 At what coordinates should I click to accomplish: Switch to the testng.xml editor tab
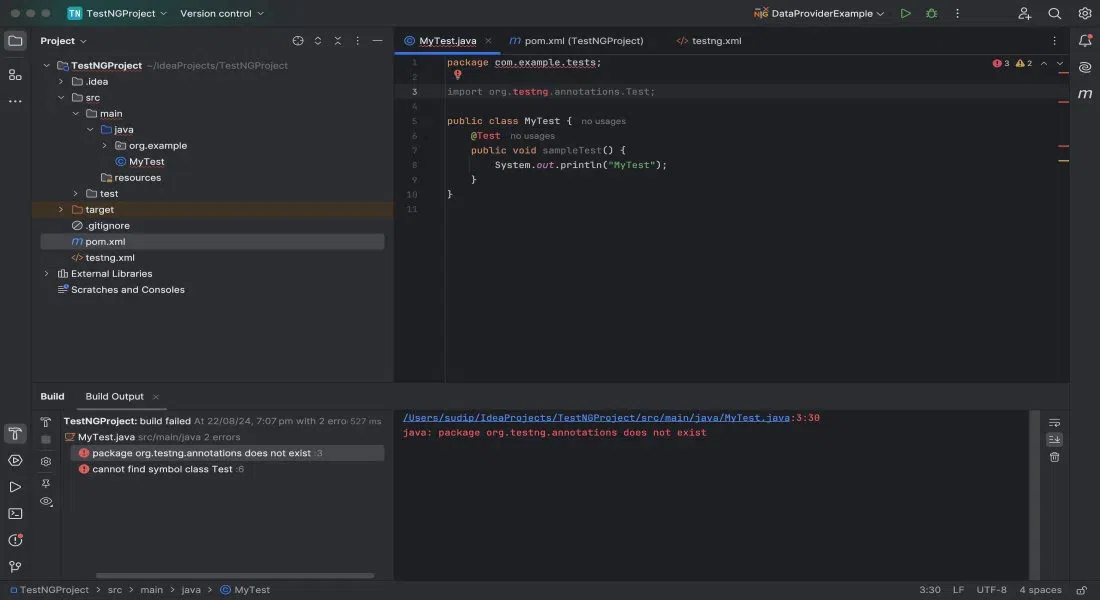point(709,41)
